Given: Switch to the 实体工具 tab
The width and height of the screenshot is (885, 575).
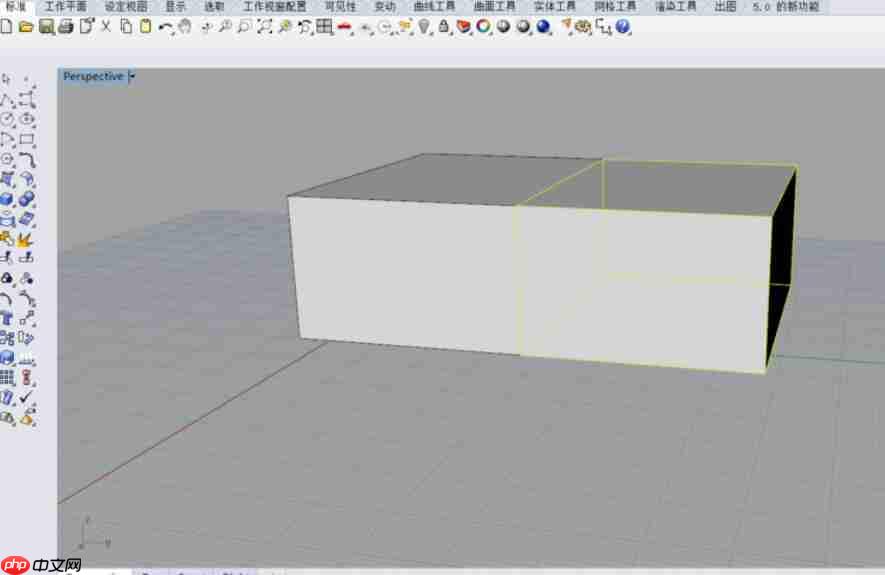Looking at the screenshot, I should [x=555, y=6].
